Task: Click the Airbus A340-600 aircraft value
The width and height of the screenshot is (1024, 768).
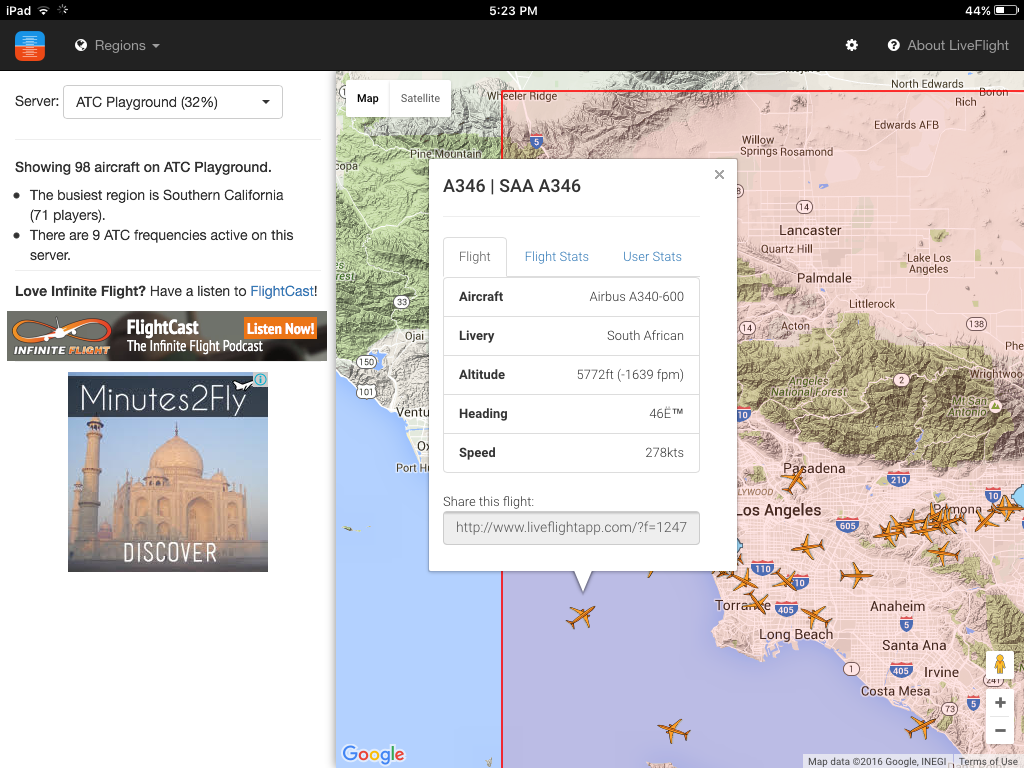Action: [636, 296]
